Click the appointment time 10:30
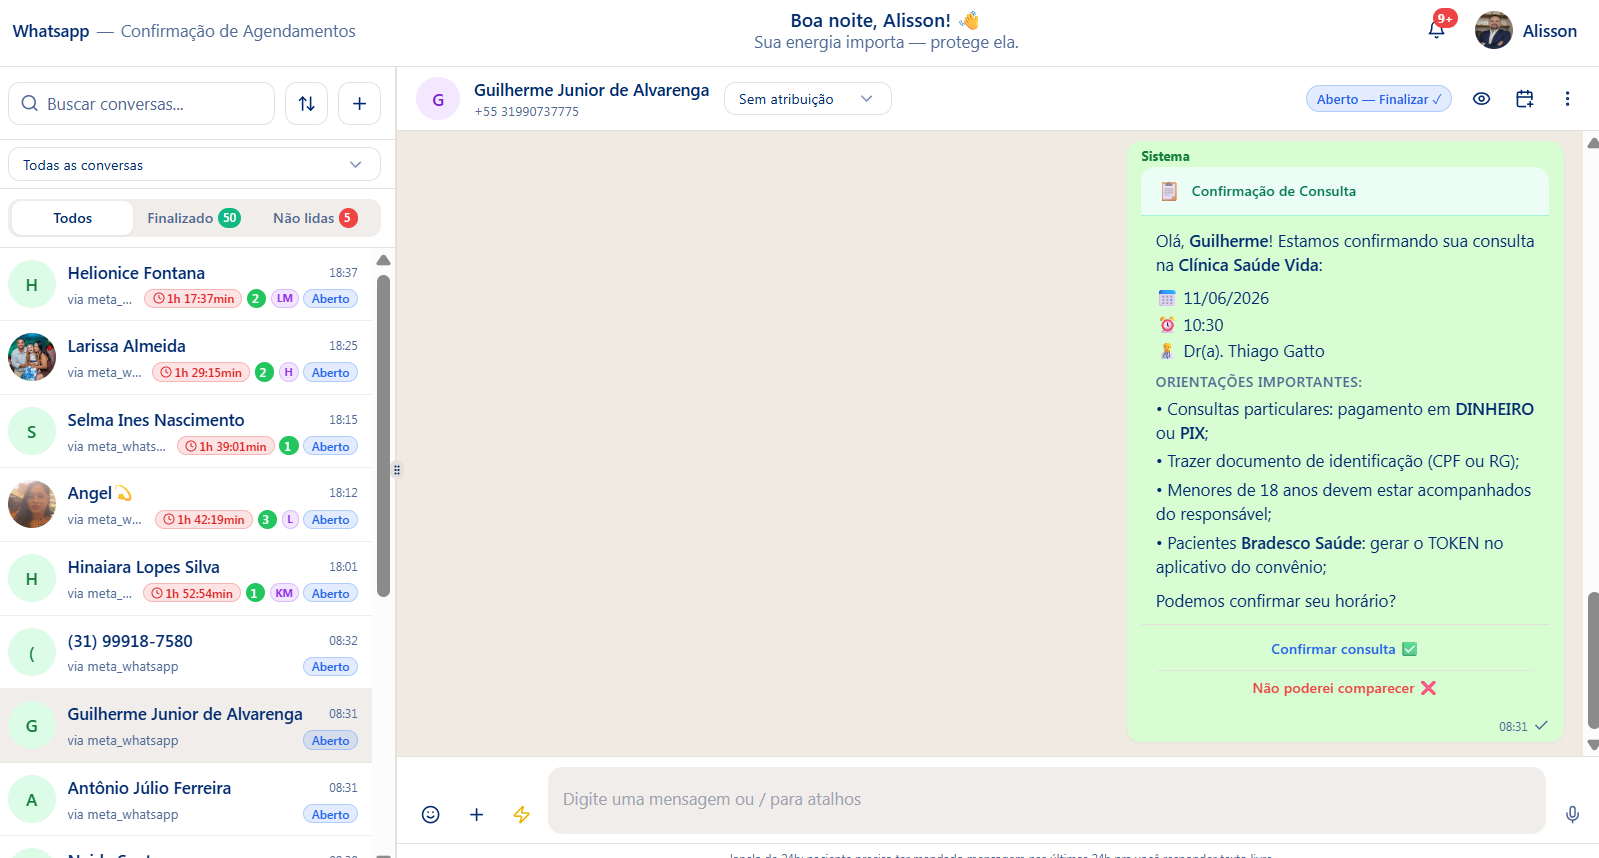Image resolution: width=1599 pixels, height=858 pixels. coord(1203,325)
